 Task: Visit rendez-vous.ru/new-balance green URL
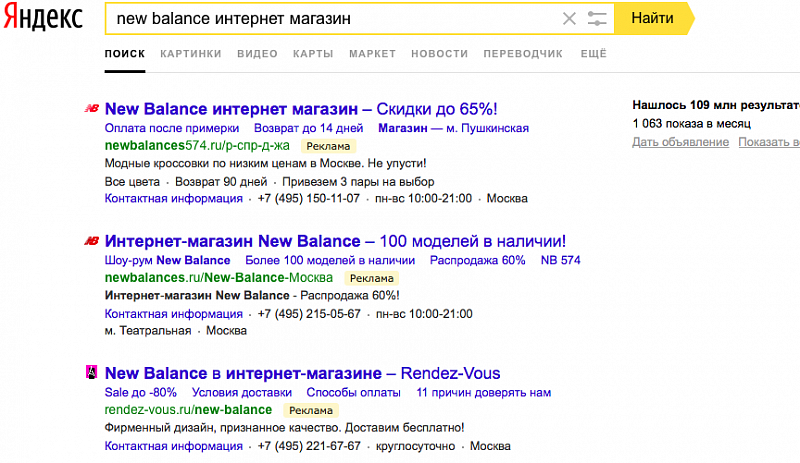188,410
